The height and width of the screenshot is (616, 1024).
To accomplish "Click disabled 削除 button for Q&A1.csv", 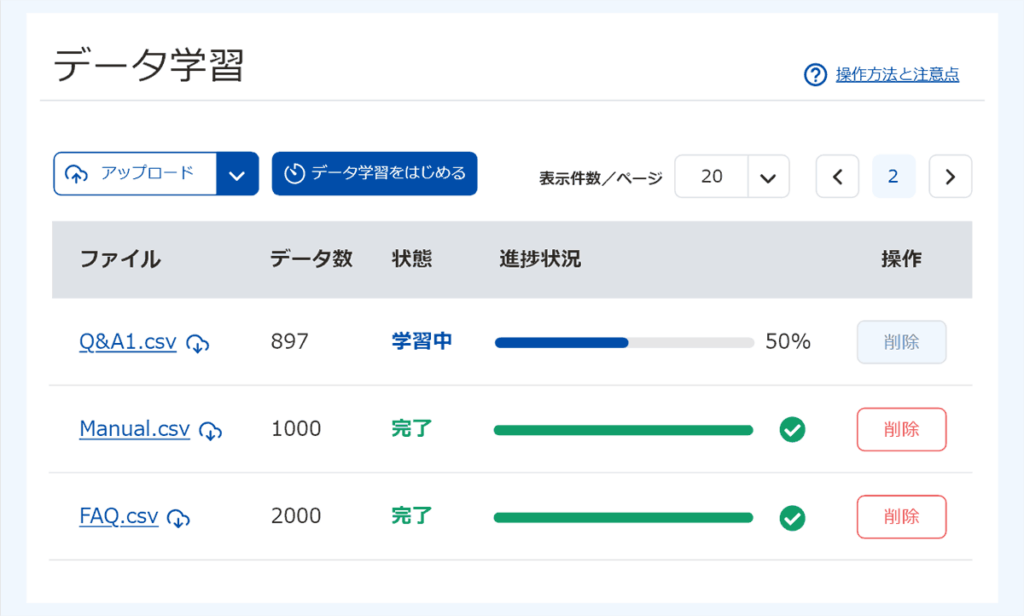I will point(901,342).
